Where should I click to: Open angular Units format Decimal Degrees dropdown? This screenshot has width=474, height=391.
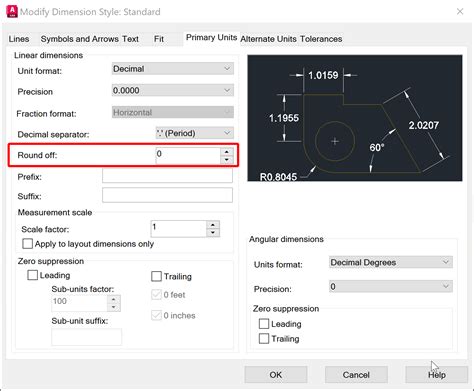click(x=391, y=262)
